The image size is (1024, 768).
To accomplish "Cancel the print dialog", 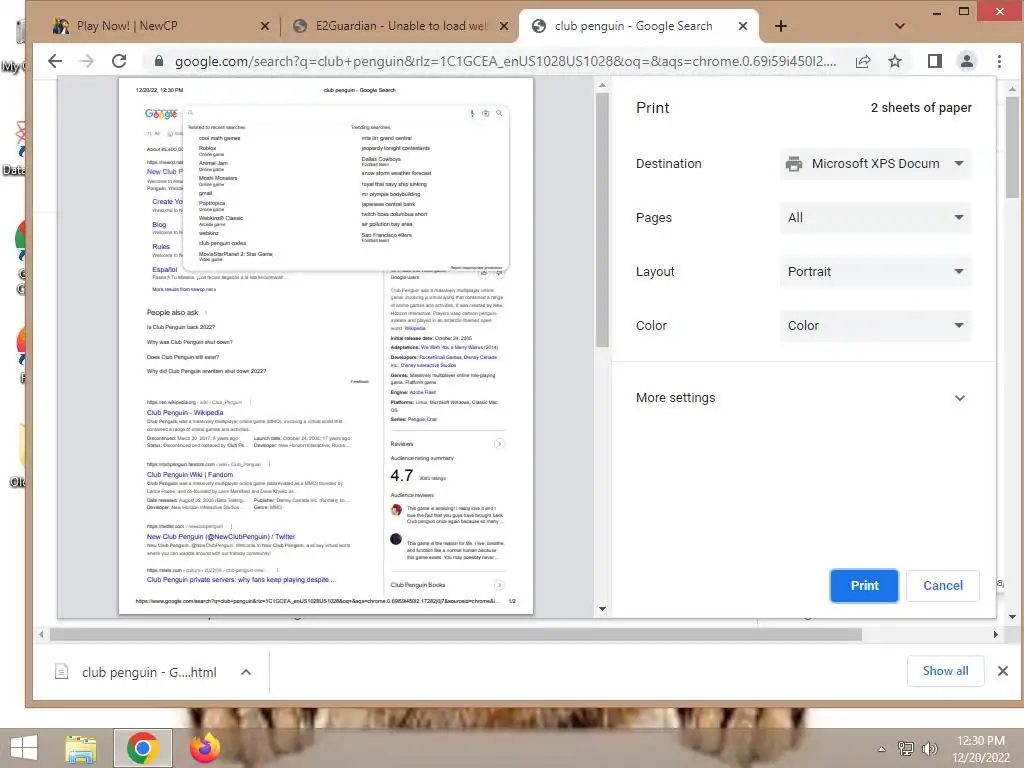I will tap(942, 586).
